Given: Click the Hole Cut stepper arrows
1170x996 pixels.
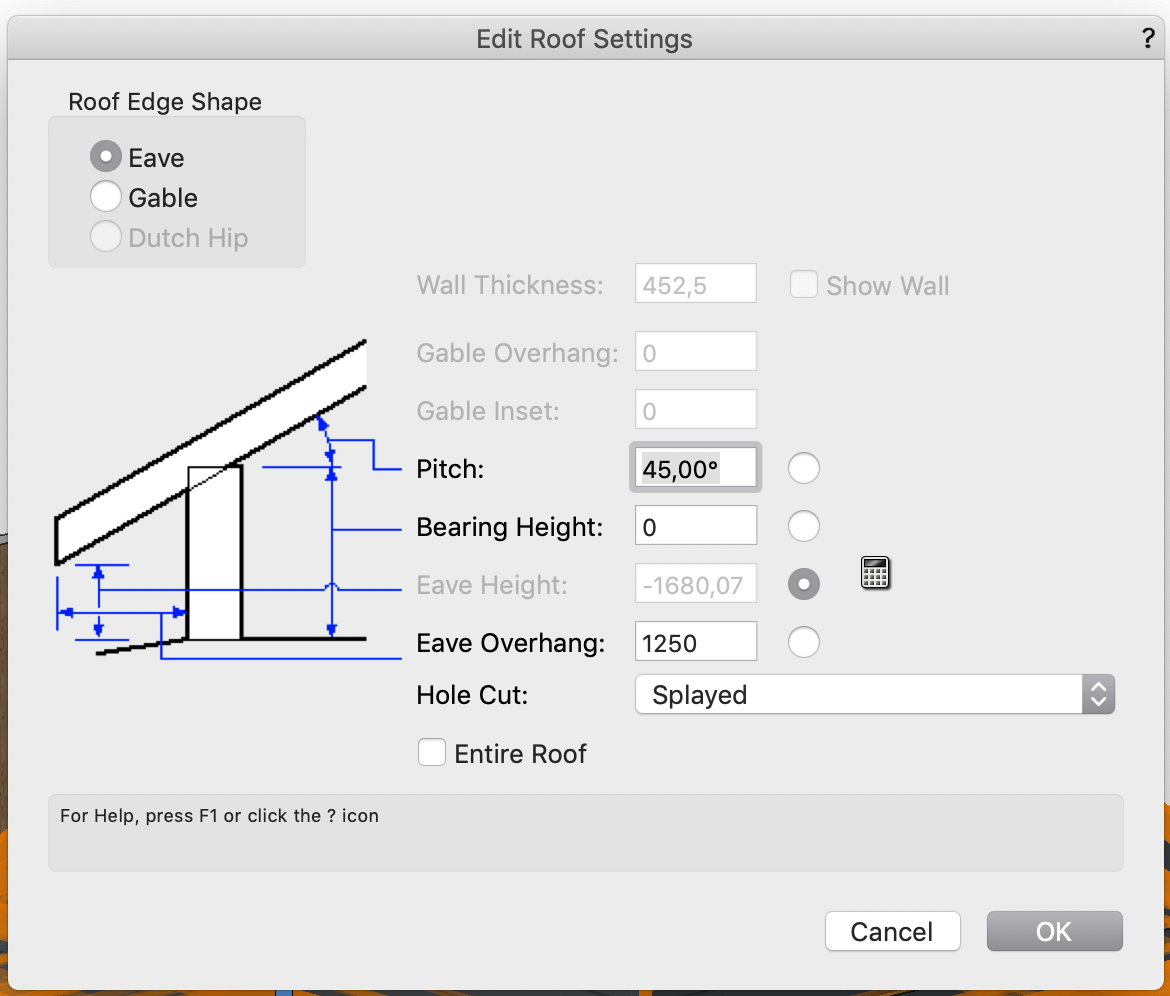Looking at the screenshot, I should 1098,694.
